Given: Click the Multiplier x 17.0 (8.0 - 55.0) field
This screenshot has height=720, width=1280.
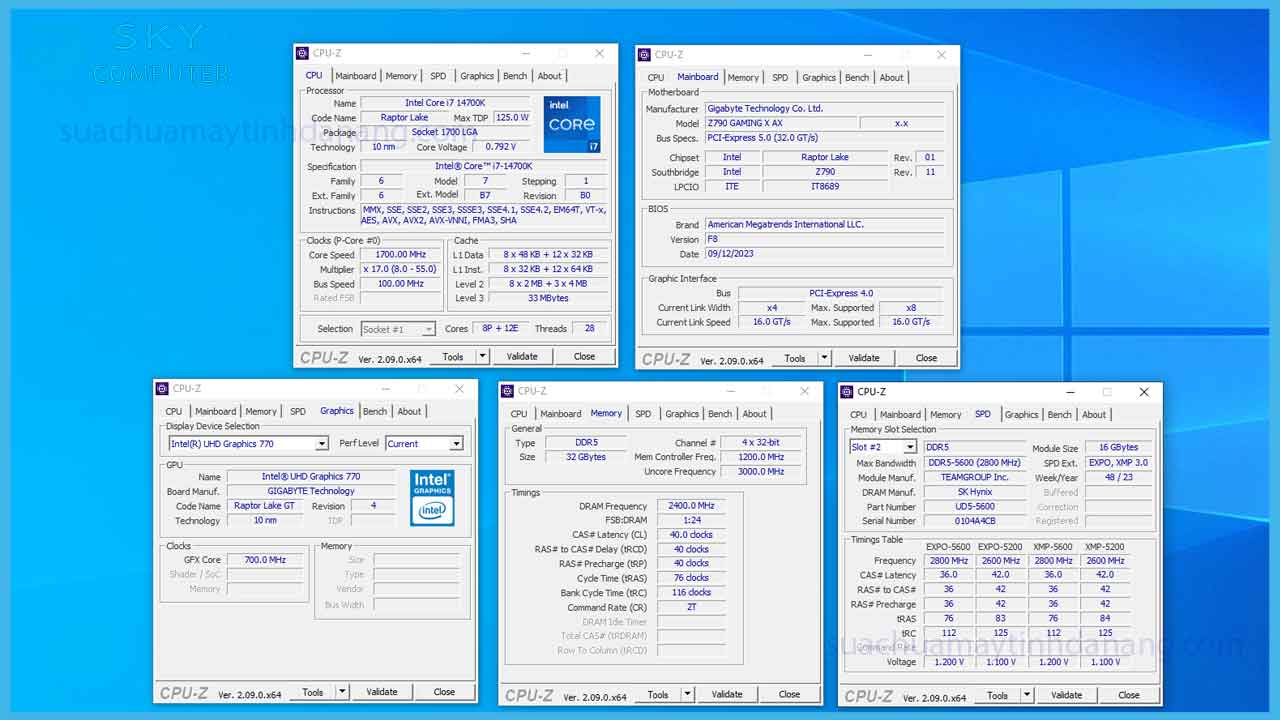Looking at the screenshot, I should click(399, 270).
